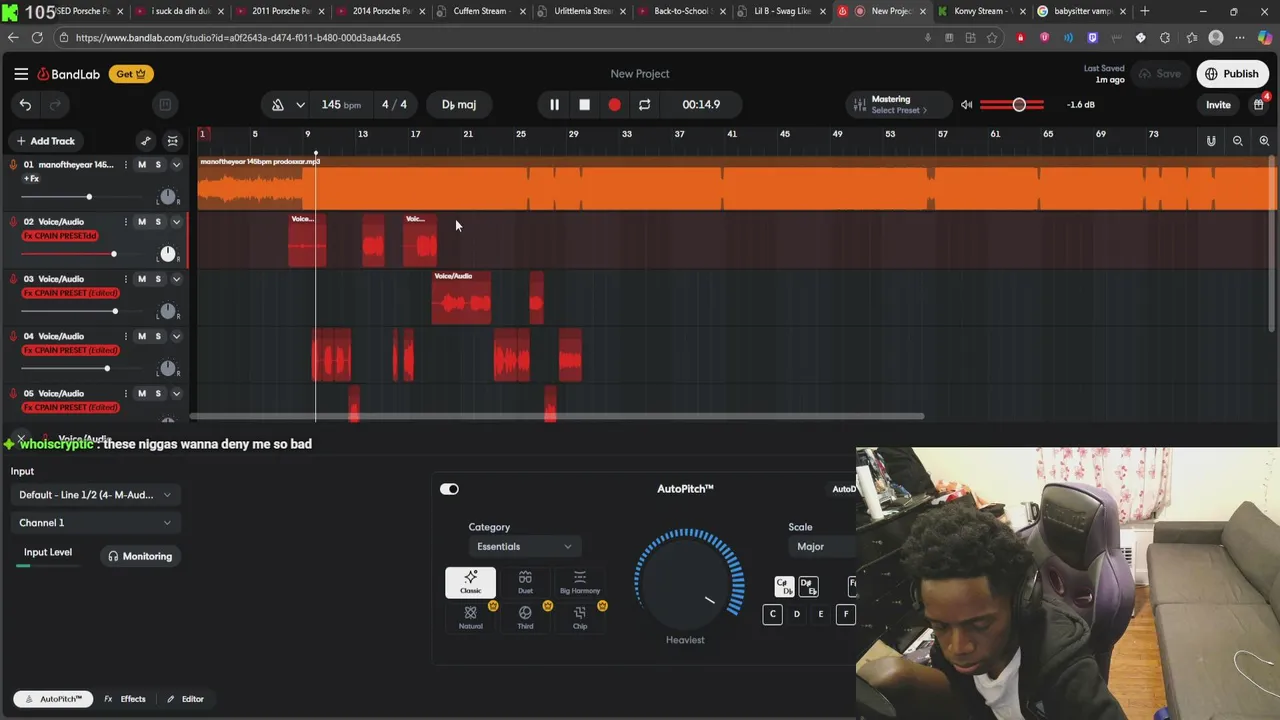
Task: Click the Publish button
Action: pyautogui.click(x=1232, y=74)
